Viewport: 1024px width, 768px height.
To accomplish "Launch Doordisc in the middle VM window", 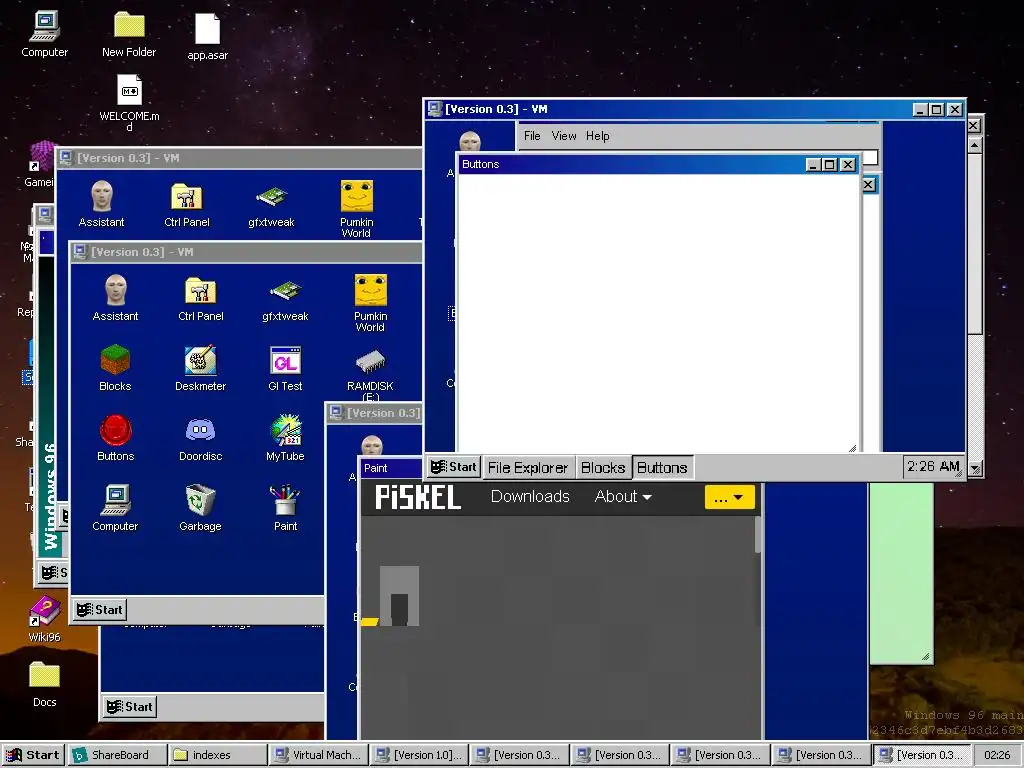I will click(x=200, y=438).
